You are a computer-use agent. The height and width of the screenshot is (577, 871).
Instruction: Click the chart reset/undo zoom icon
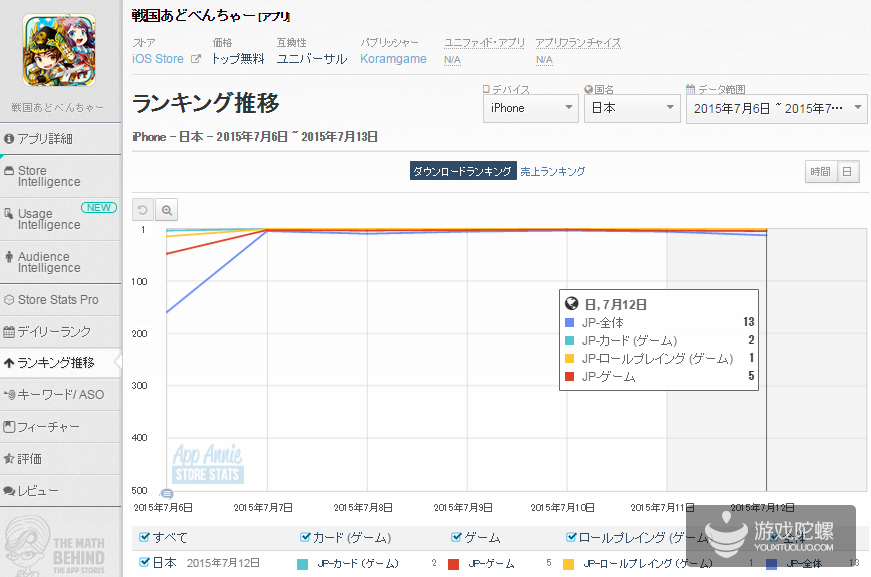click(x=143, y=210)
